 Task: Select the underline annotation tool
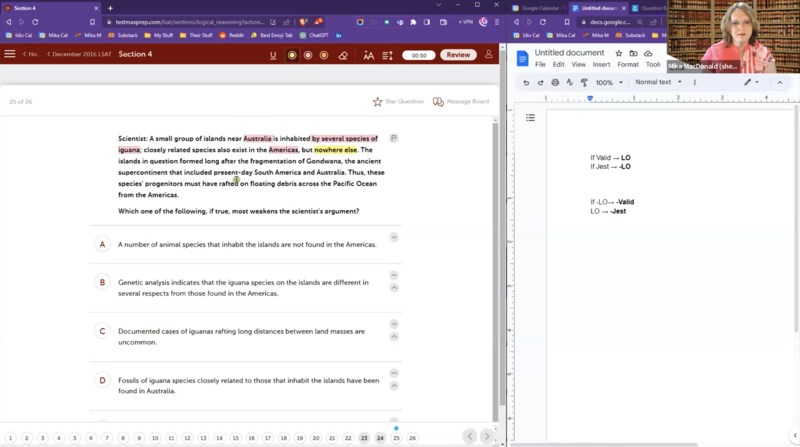coord(273,55)
